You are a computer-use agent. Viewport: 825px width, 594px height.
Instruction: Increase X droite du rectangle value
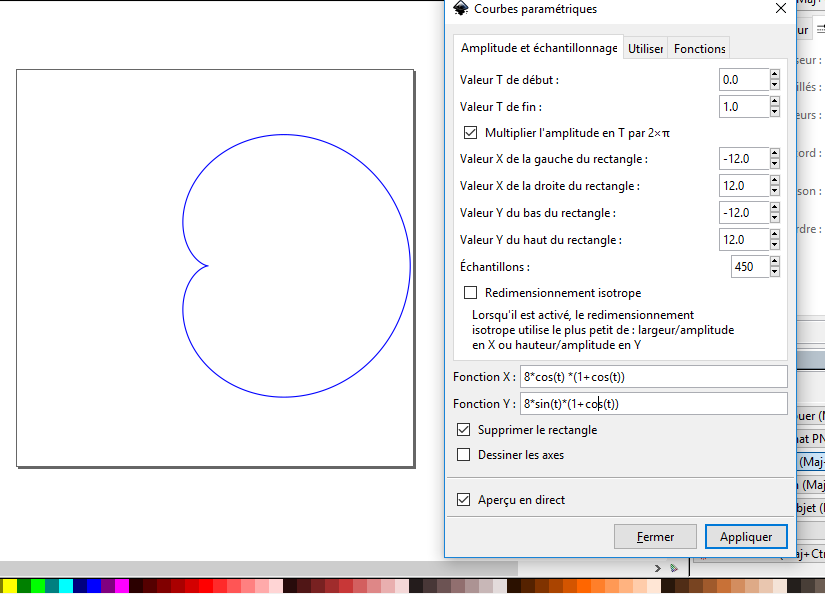pos(774,180)
